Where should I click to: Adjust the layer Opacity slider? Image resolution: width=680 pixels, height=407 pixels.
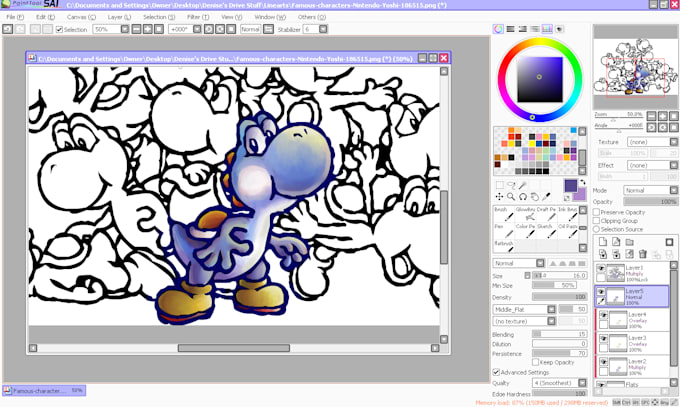click(651, 202)
